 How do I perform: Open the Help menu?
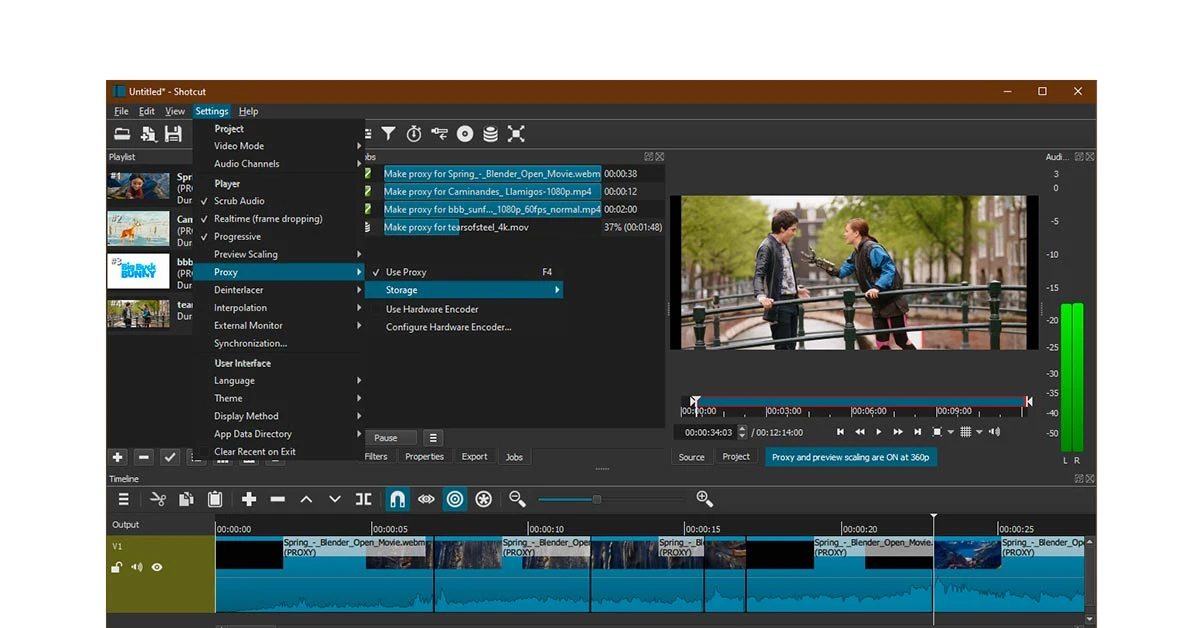tap(248, 111)
